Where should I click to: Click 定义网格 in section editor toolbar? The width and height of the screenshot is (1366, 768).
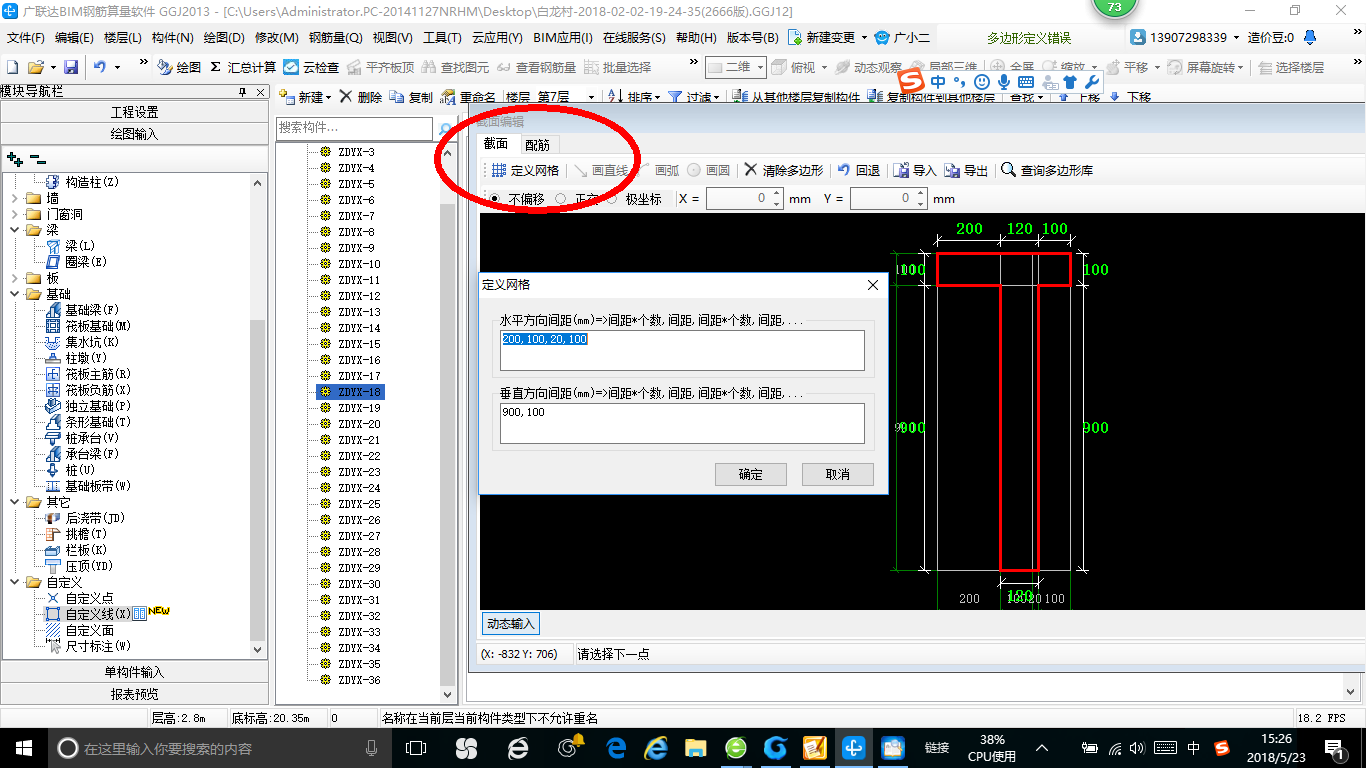525,171
